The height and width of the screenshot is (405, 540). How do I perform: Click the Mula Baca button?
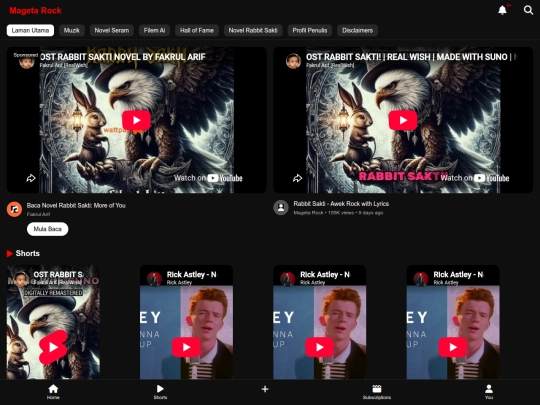click(48, 229)
